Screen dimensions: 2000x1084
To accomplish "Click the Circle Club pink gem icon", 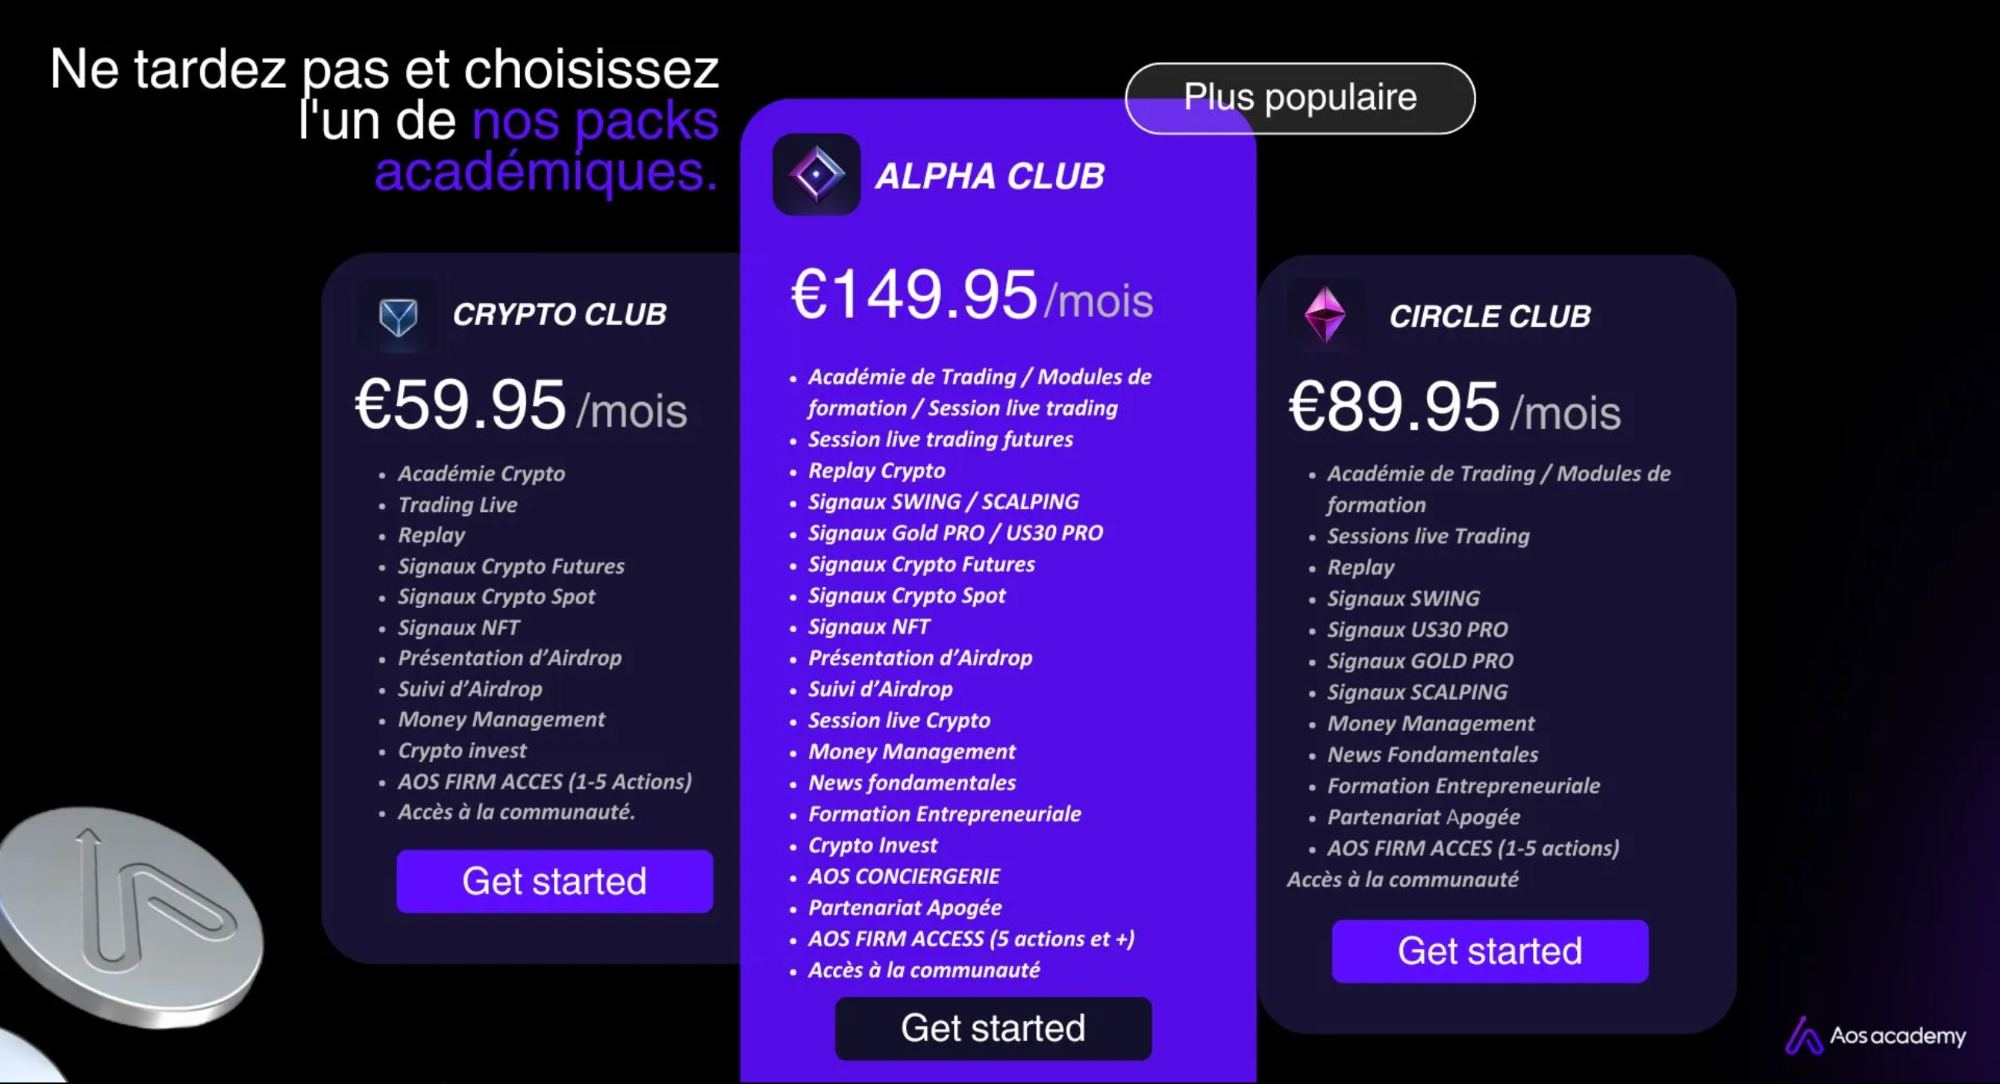I will (x=1326, y=315).
